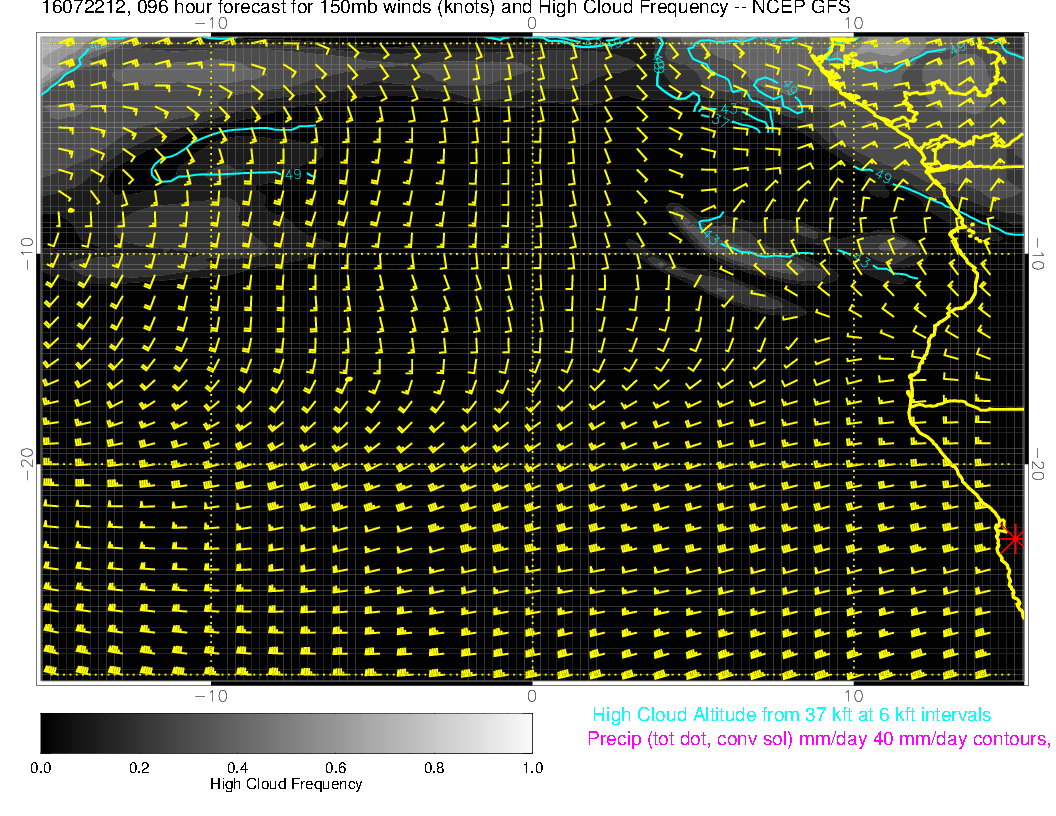The height and width of the screenshot is (816, 1056).
Task: Click the 10 longitude label on the bottom axis
Action: tap(853, 695)
